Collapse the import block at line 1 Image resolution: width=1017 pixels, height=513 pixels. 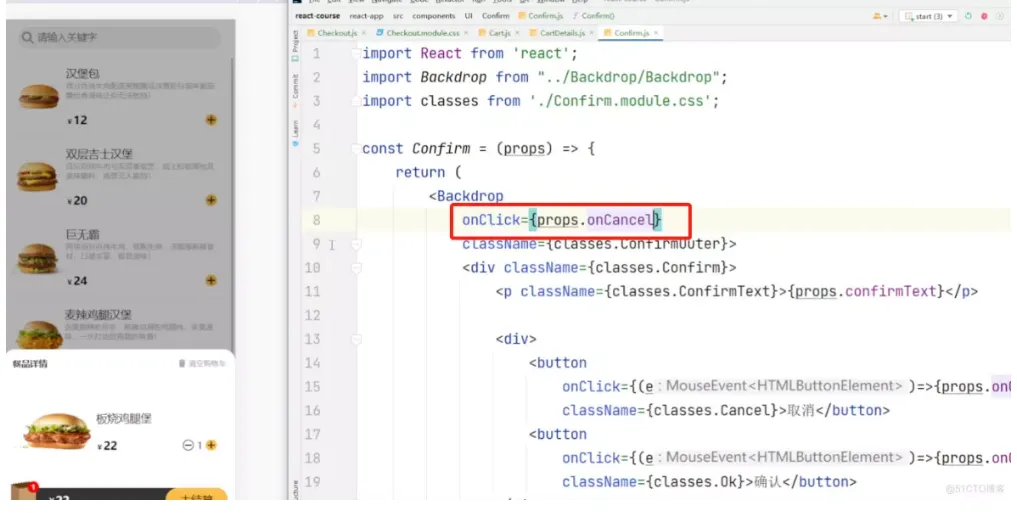(356, 53)
